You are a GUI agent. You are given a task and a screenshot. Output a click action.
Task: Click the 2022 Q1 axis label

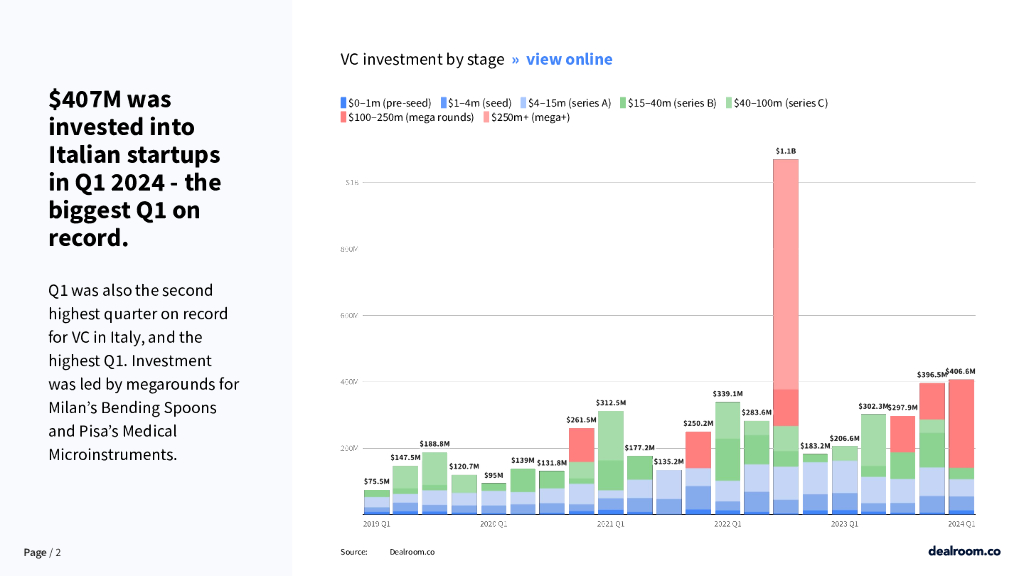coord(727,523)
